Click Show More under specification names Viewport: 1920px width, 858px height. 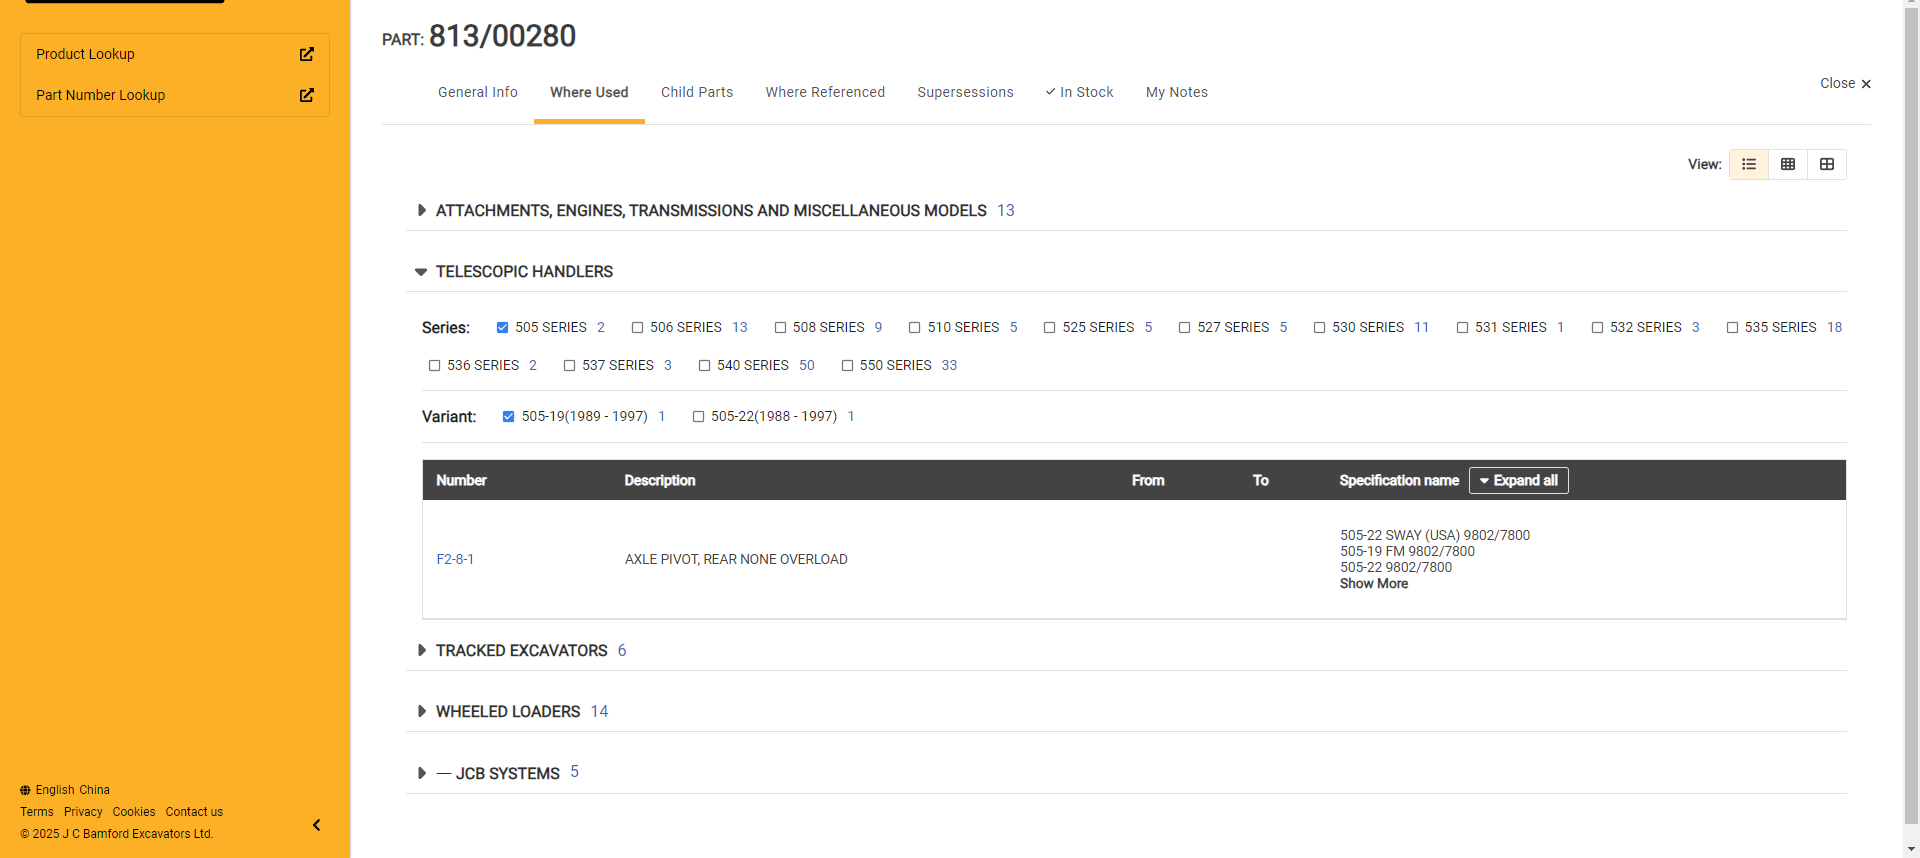(x=1373, y=584)
